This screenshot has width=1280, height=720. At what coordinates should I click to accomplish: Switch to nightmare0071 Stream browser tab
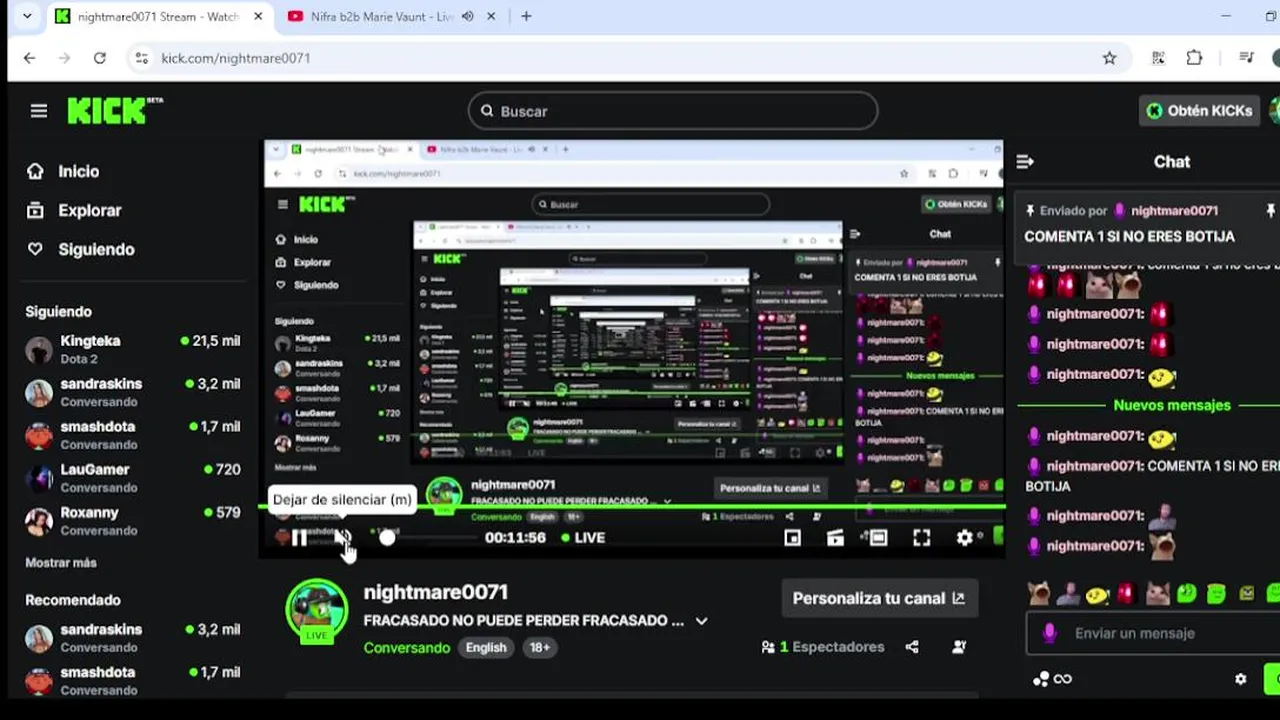click(160, 17)
